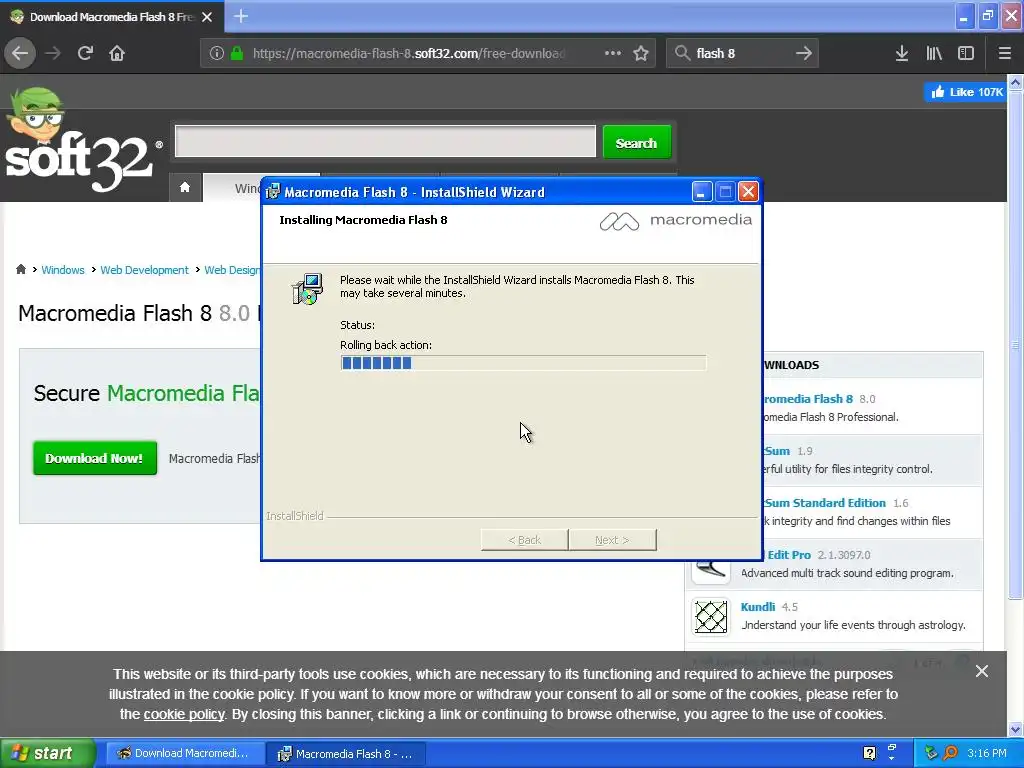Close the InstallShield Wizard window
This screenshot has width=1024, height=768.
point(748,192)
